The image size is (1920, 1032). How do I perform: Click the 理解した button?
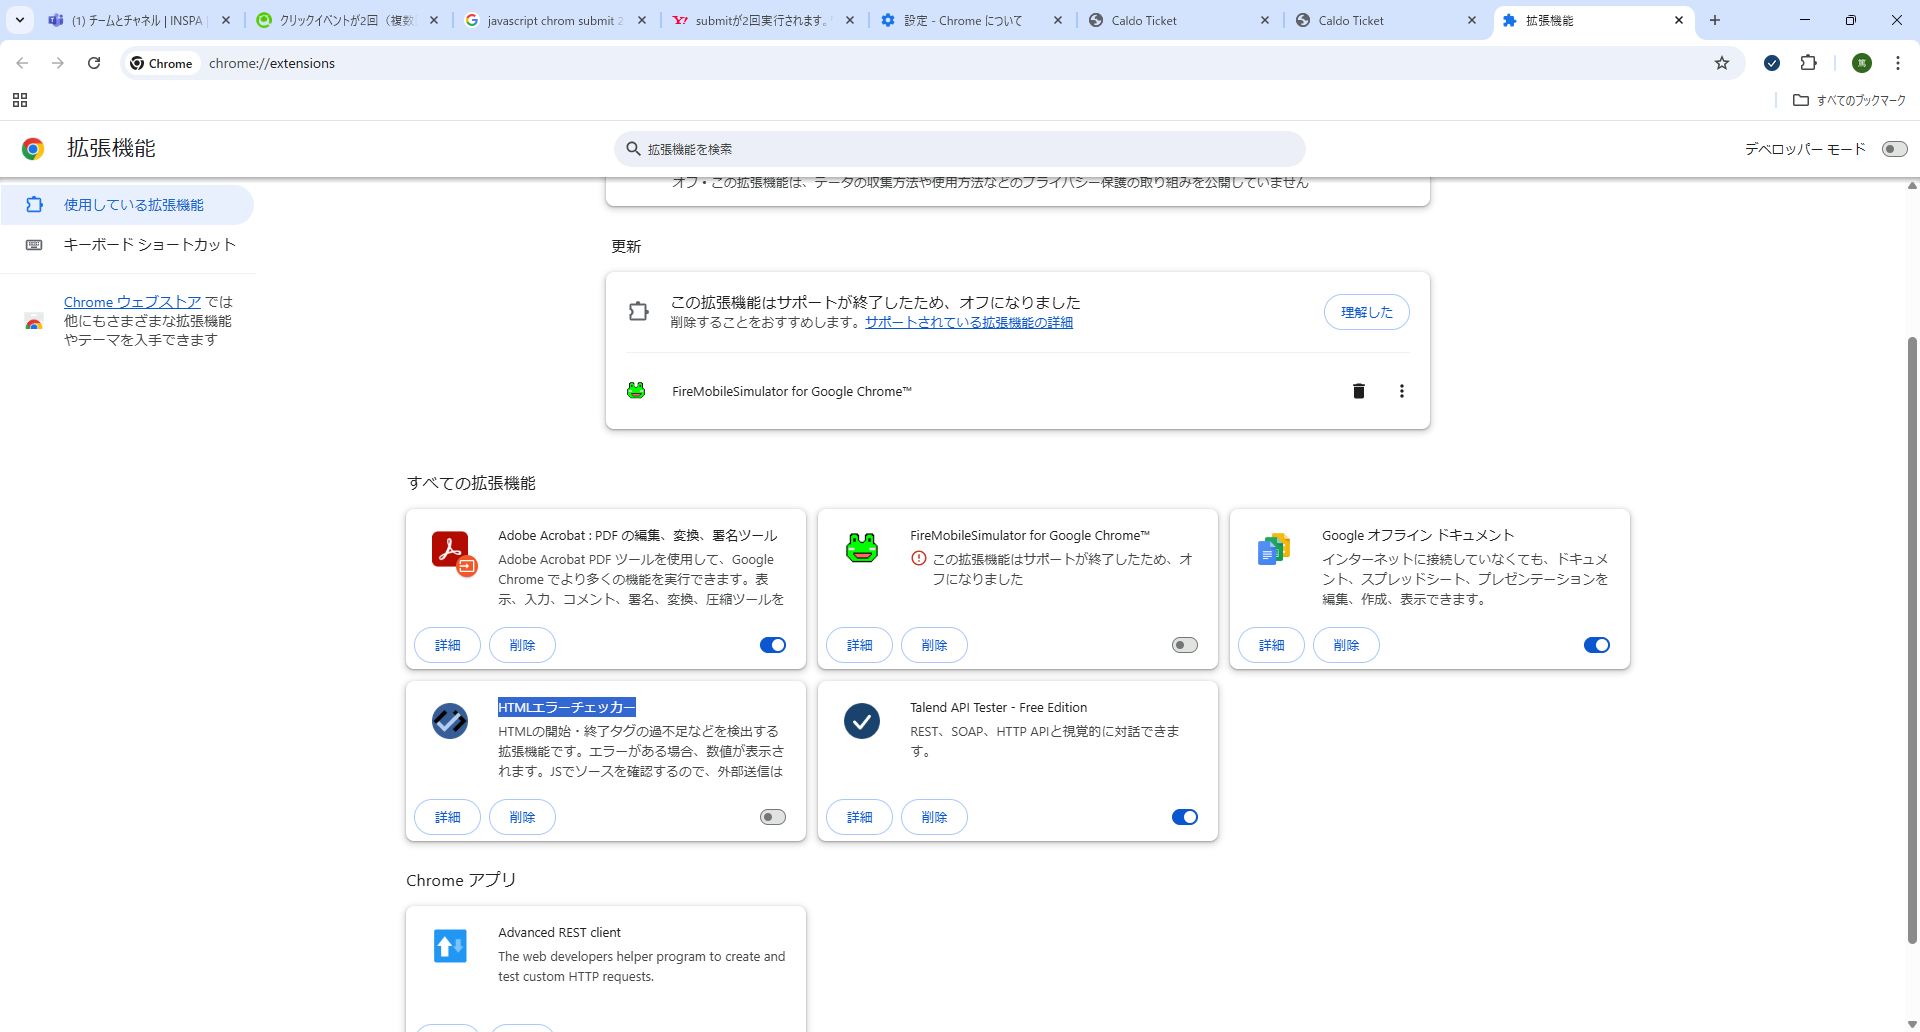pyautogui.click(x=1366, y=312)
